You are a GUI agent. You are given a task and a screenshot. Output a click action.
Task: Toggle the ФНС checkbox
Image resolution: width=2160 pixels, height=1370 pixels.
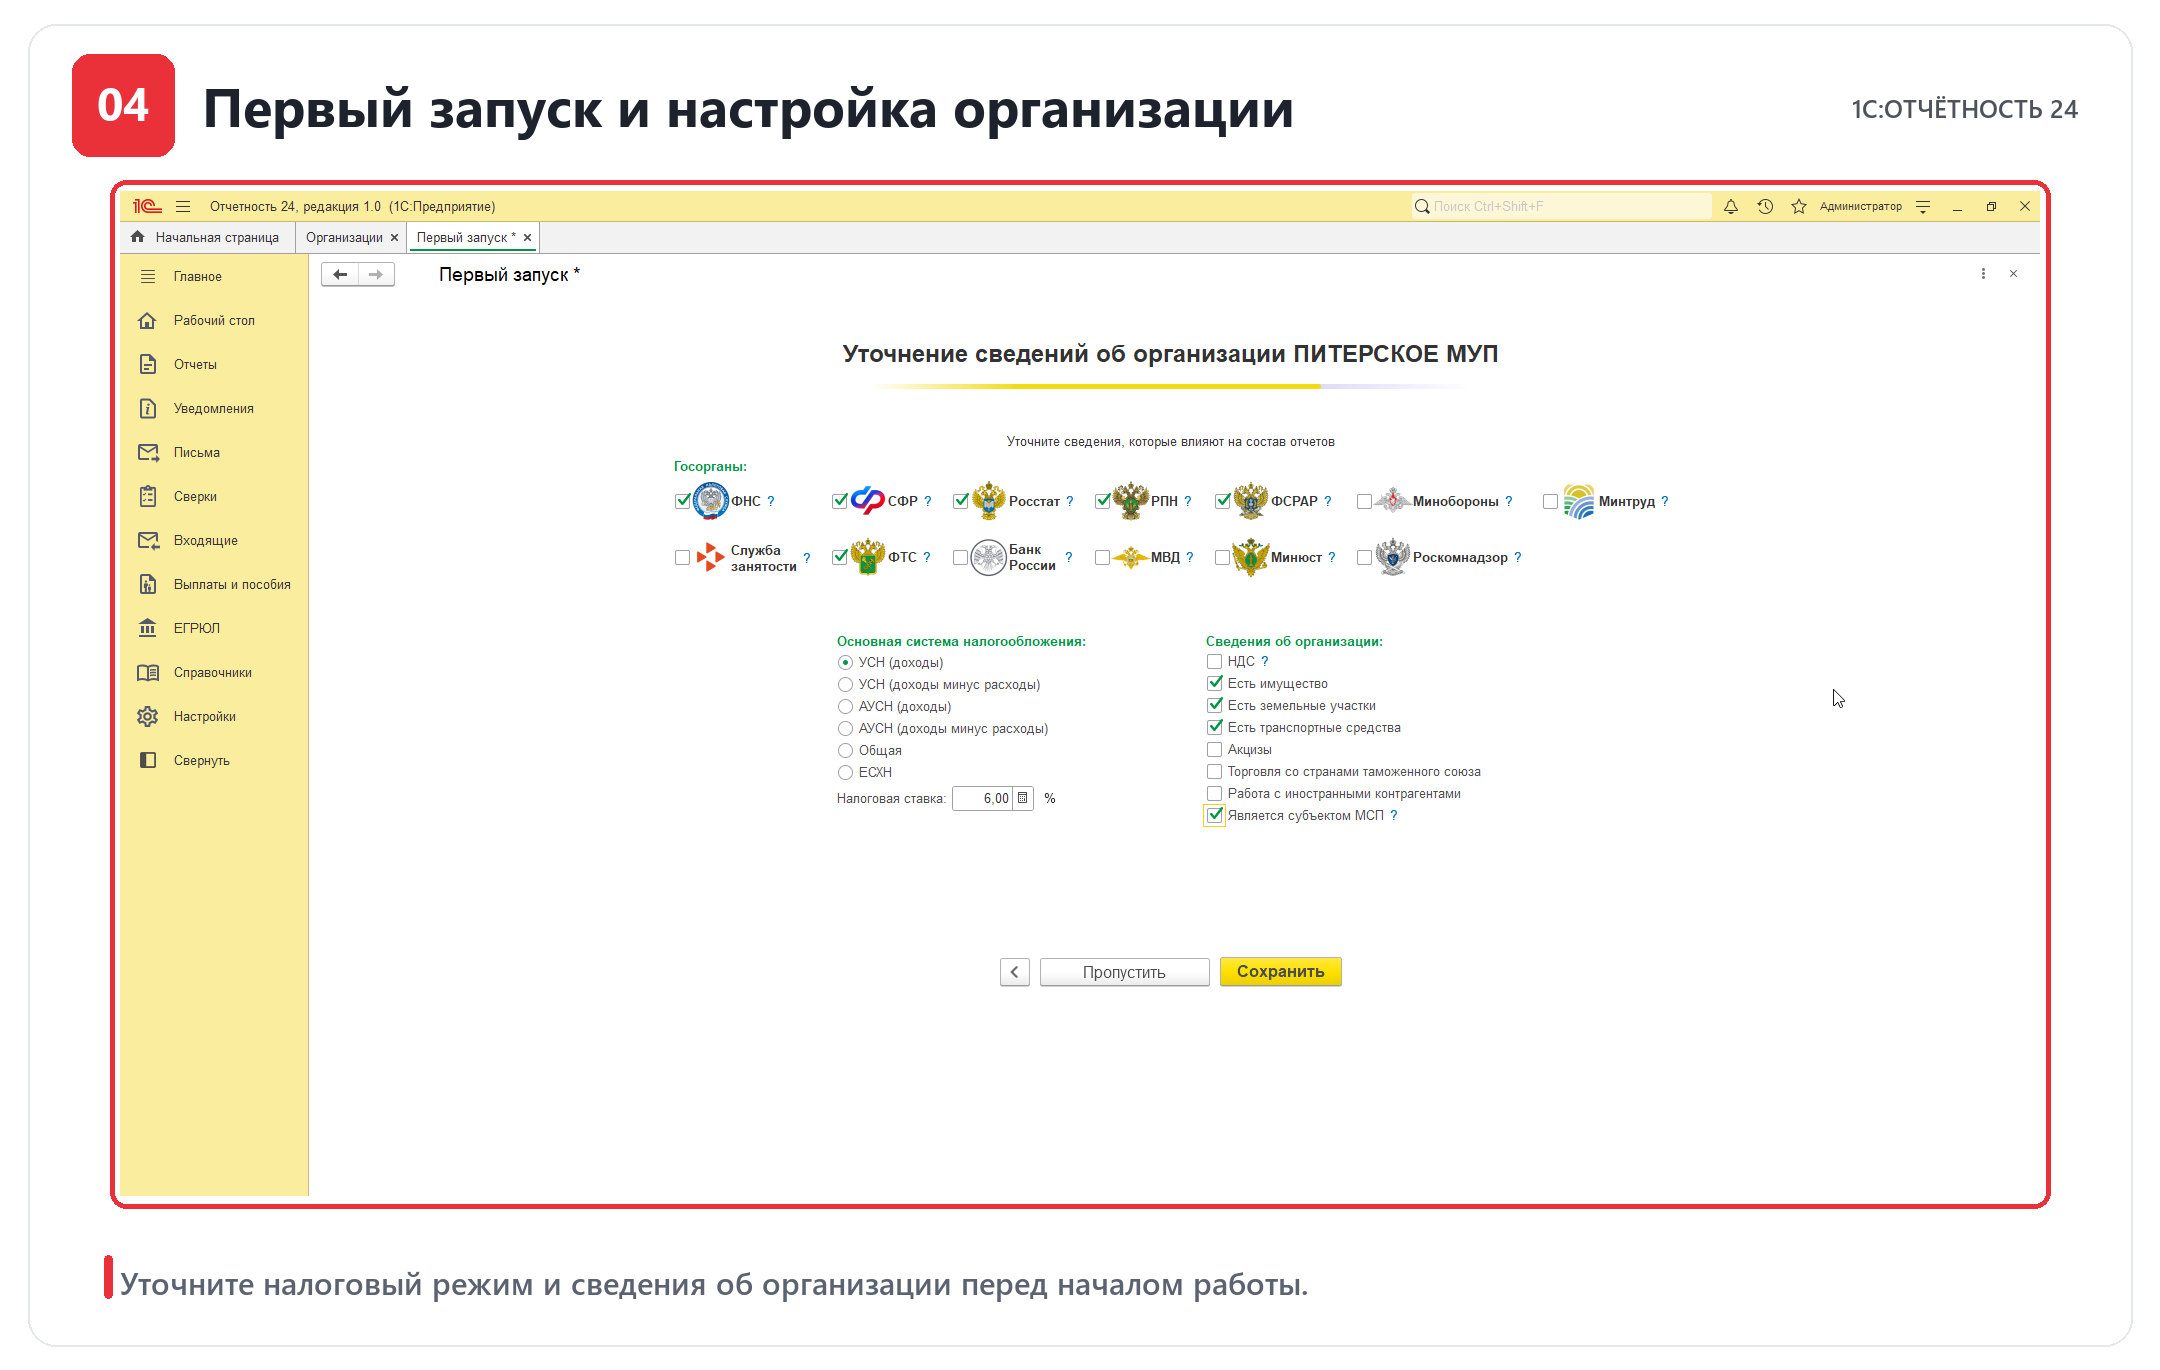click(x=683, y=501)
